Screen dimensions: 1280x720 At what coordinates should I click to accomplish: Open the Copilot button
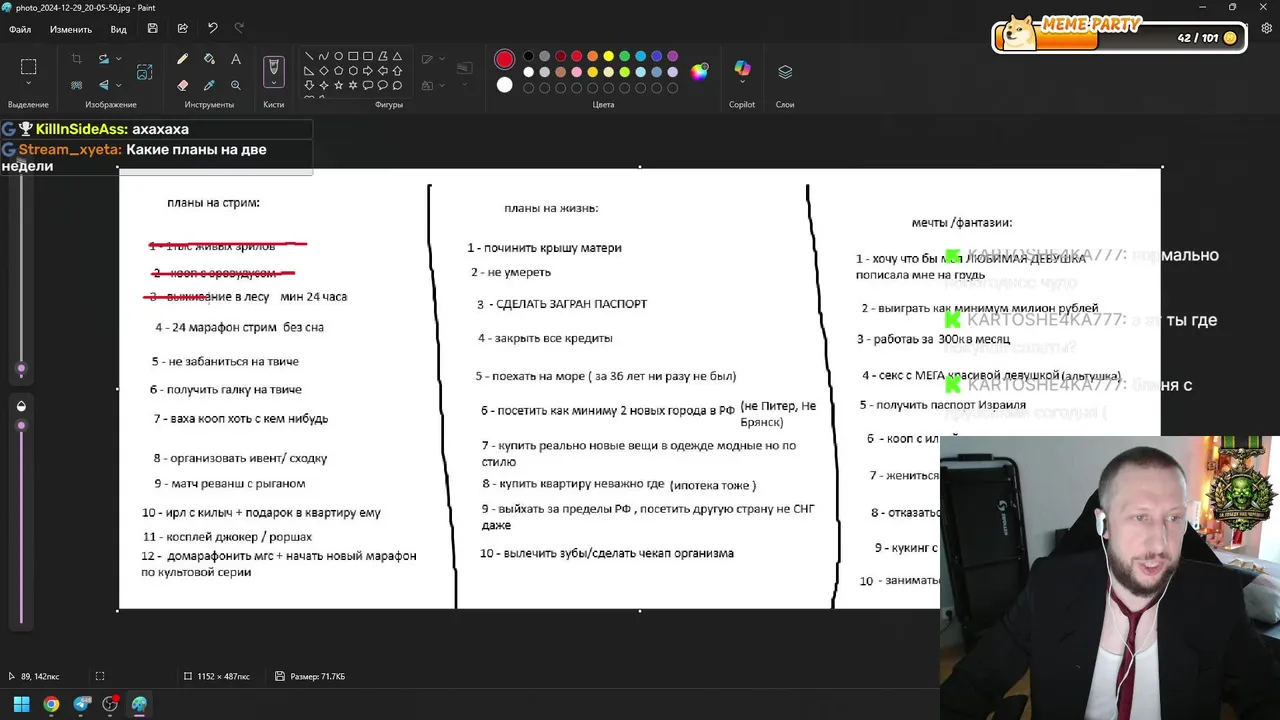click(x=742, y=68)
